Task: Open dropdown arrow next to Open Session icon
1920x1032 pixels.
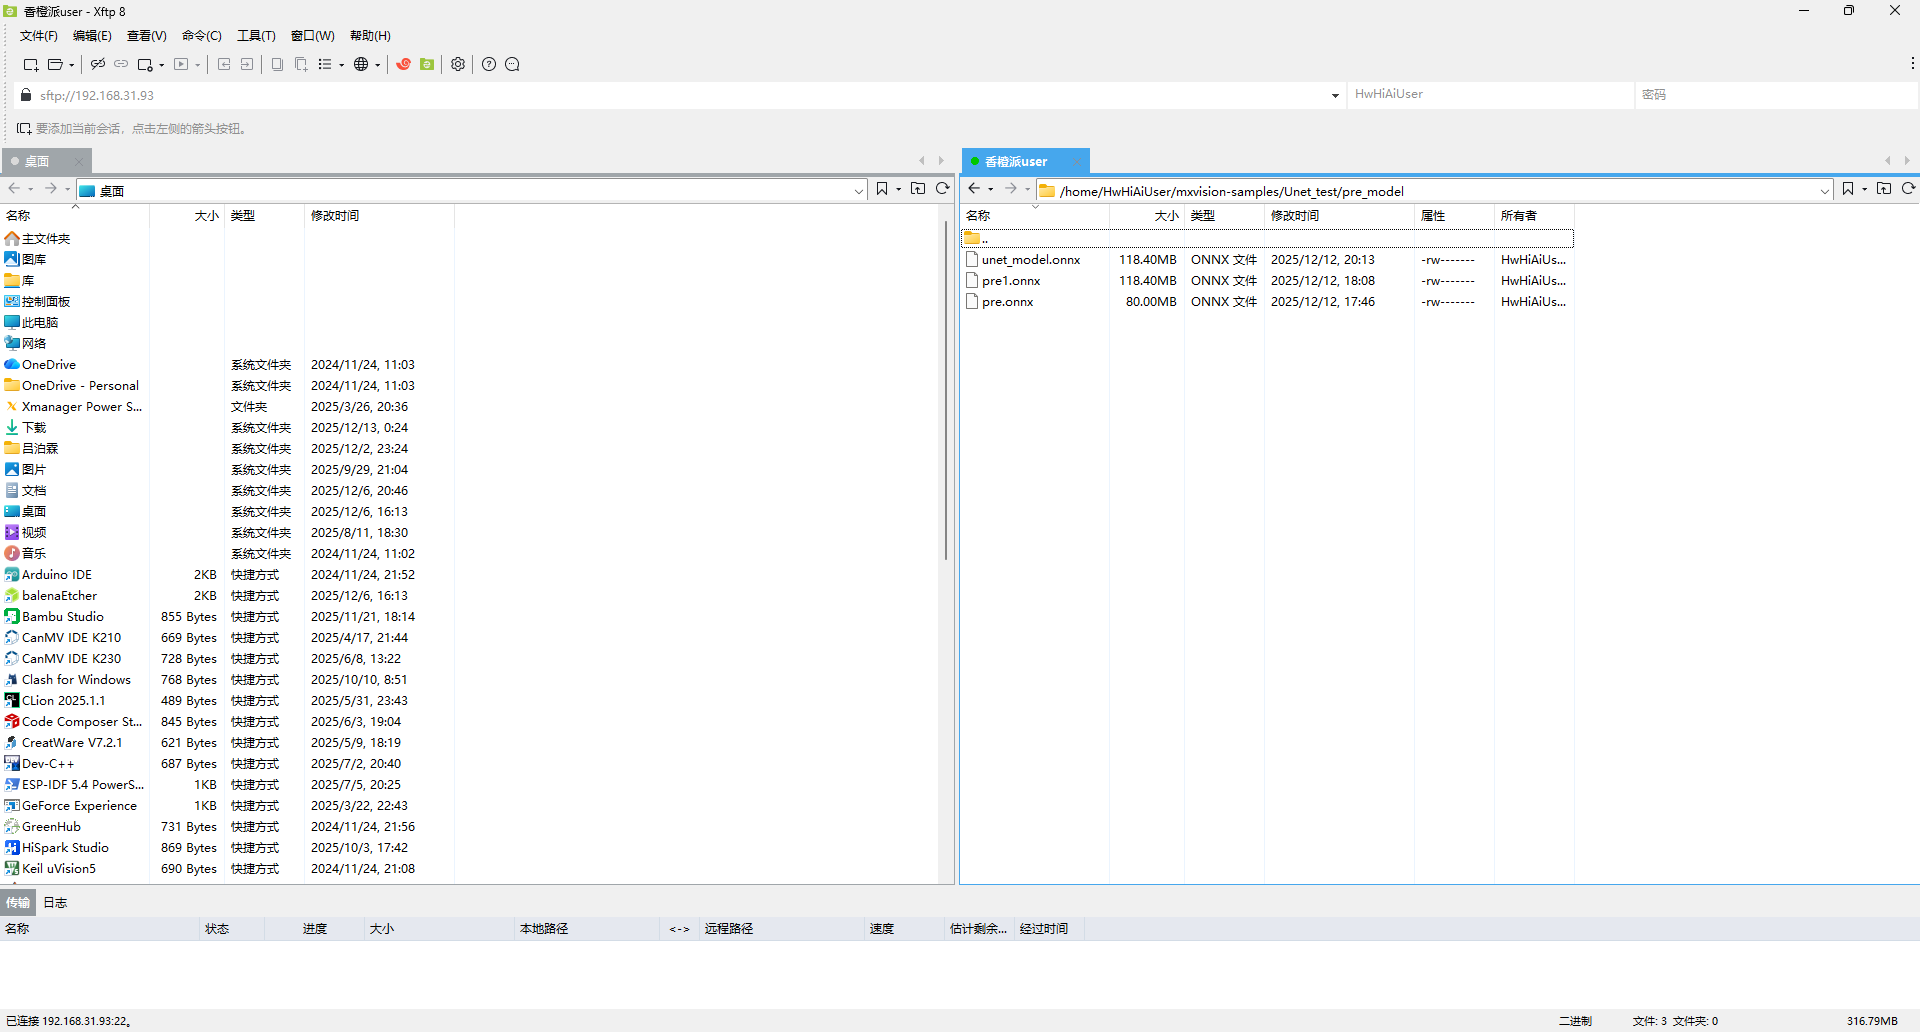Action: (x=71, y=65)
